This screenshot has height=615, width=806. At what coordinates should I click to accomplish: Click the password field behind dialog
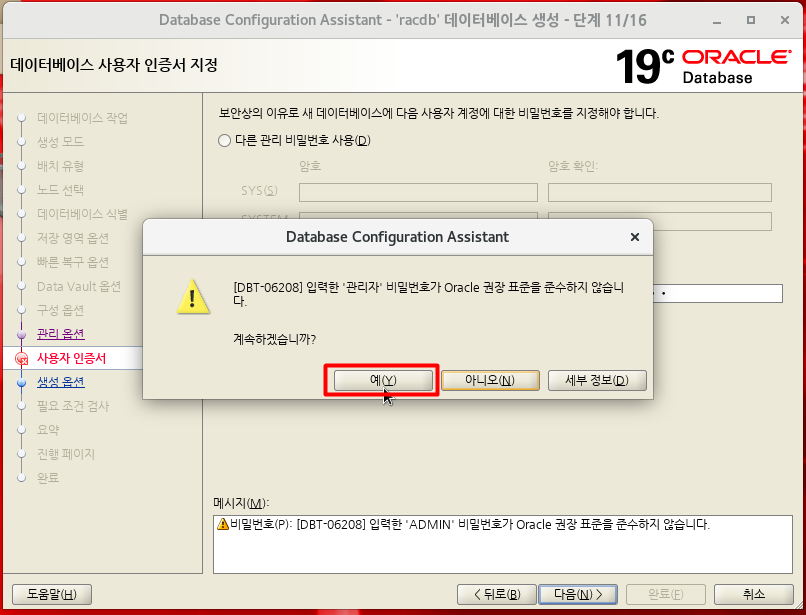tap(718, 294)
